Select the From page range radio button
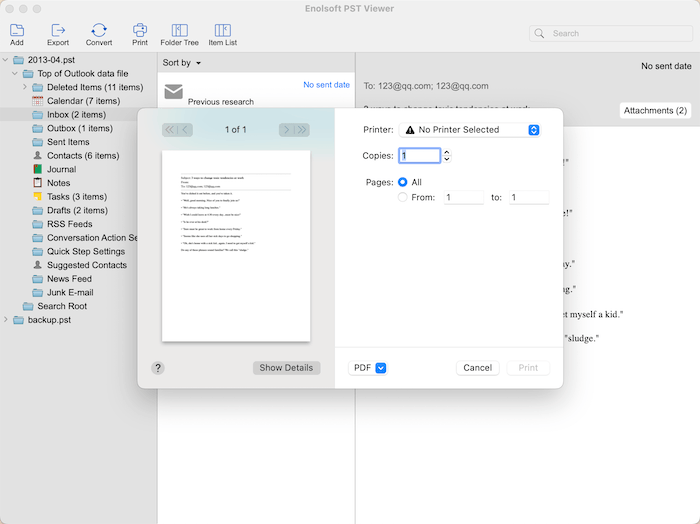 click(403, 198)
